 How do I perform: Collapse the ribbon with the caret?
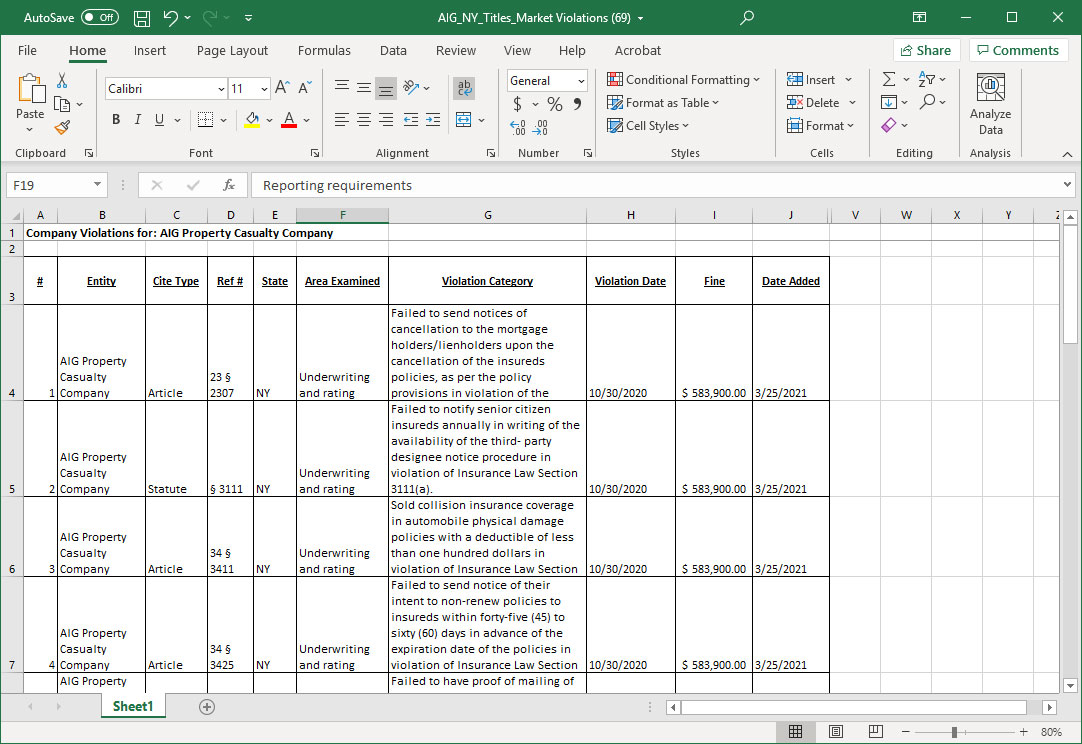(1067, 154)
